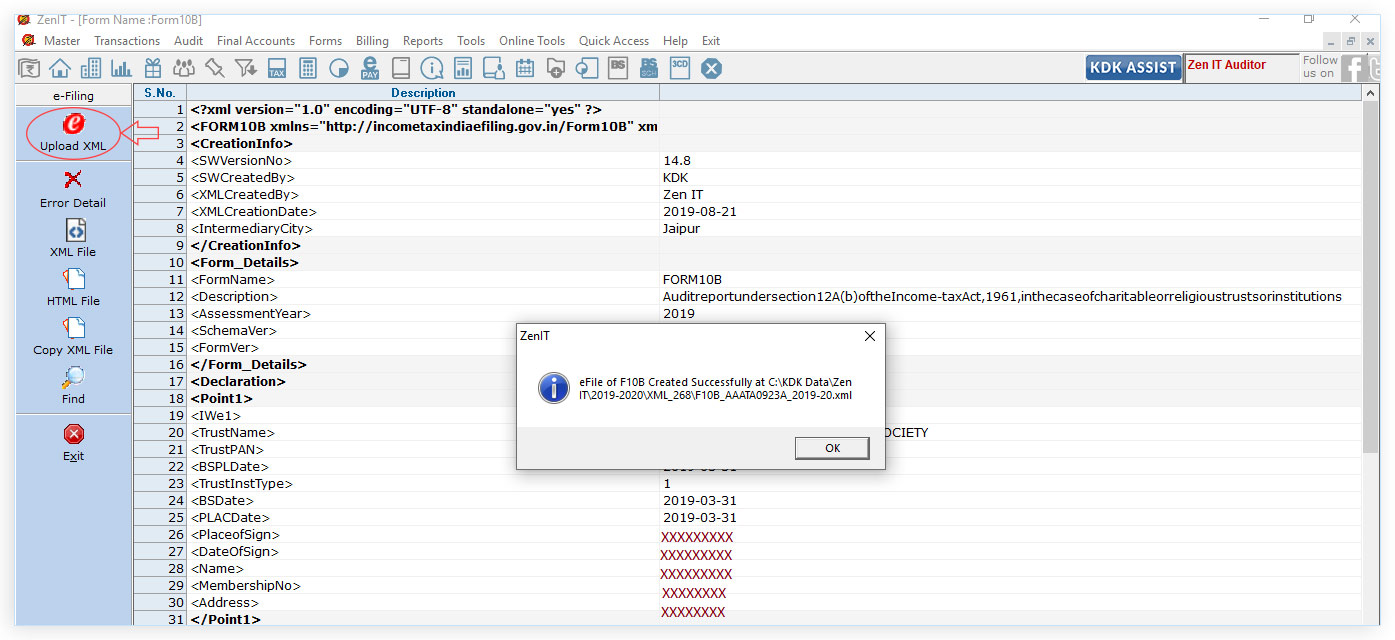Click the </Point1> closing tag row
Image resolution: width=1395 pixels, height=640 pixels.
click(x=748, y=619)
